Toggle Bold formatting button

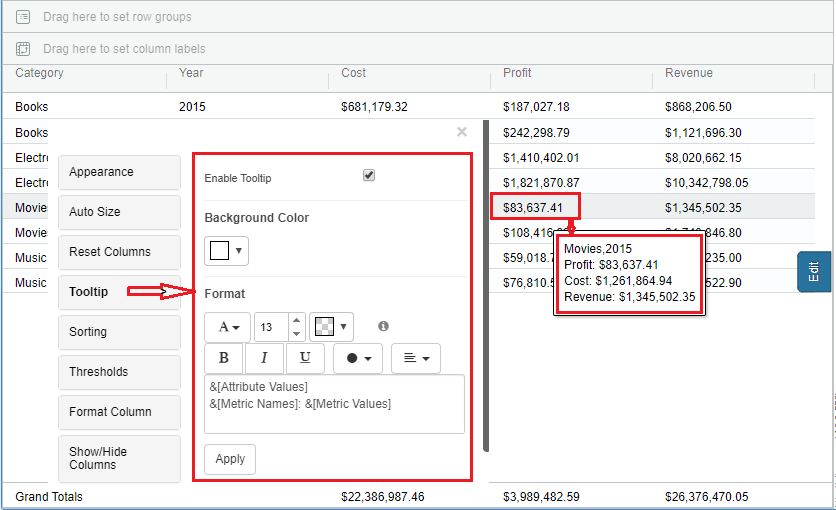click(x=224, y=358)
